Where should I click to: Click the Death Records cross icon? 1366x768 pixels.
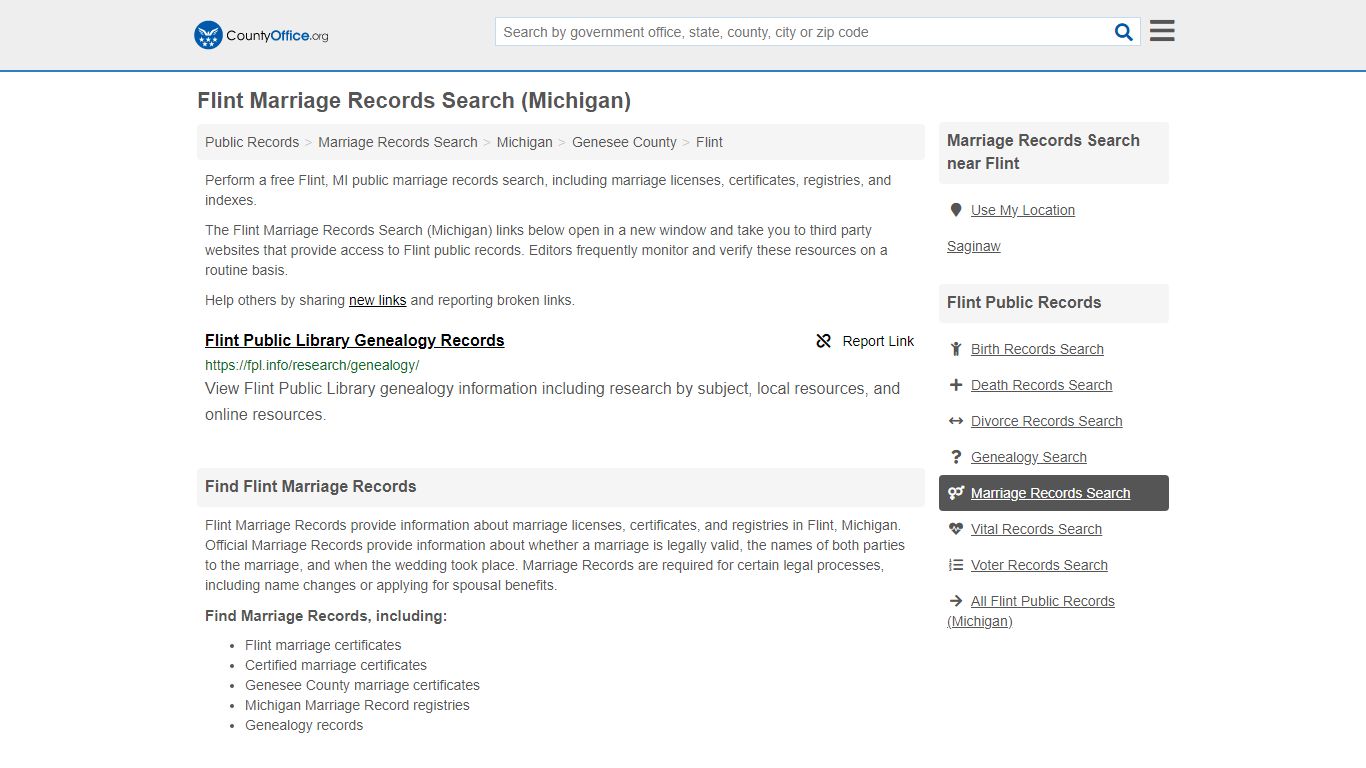[x=956, y=385]
